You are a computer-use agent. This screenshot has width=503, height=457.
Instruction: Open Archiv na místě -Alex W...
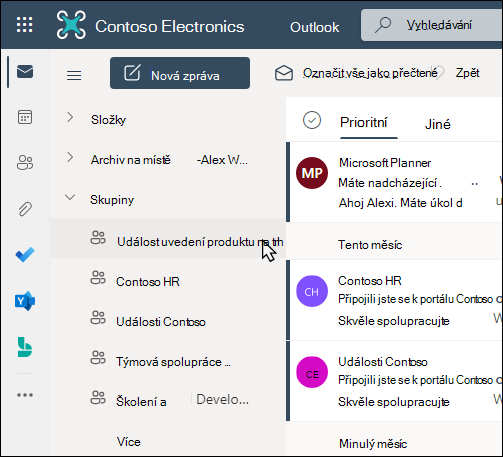coord(168,160)
